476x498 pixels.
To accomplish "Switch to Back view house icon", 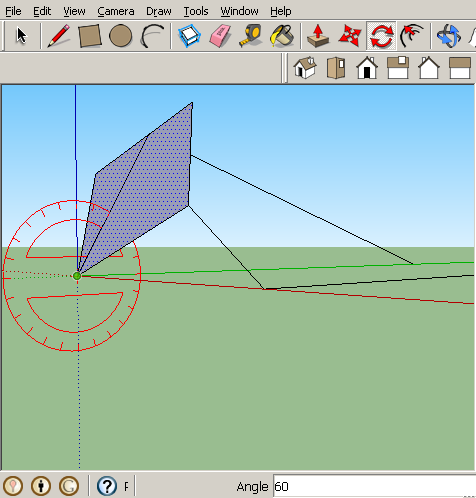I will pyautogui.click(x=429, y=68).
